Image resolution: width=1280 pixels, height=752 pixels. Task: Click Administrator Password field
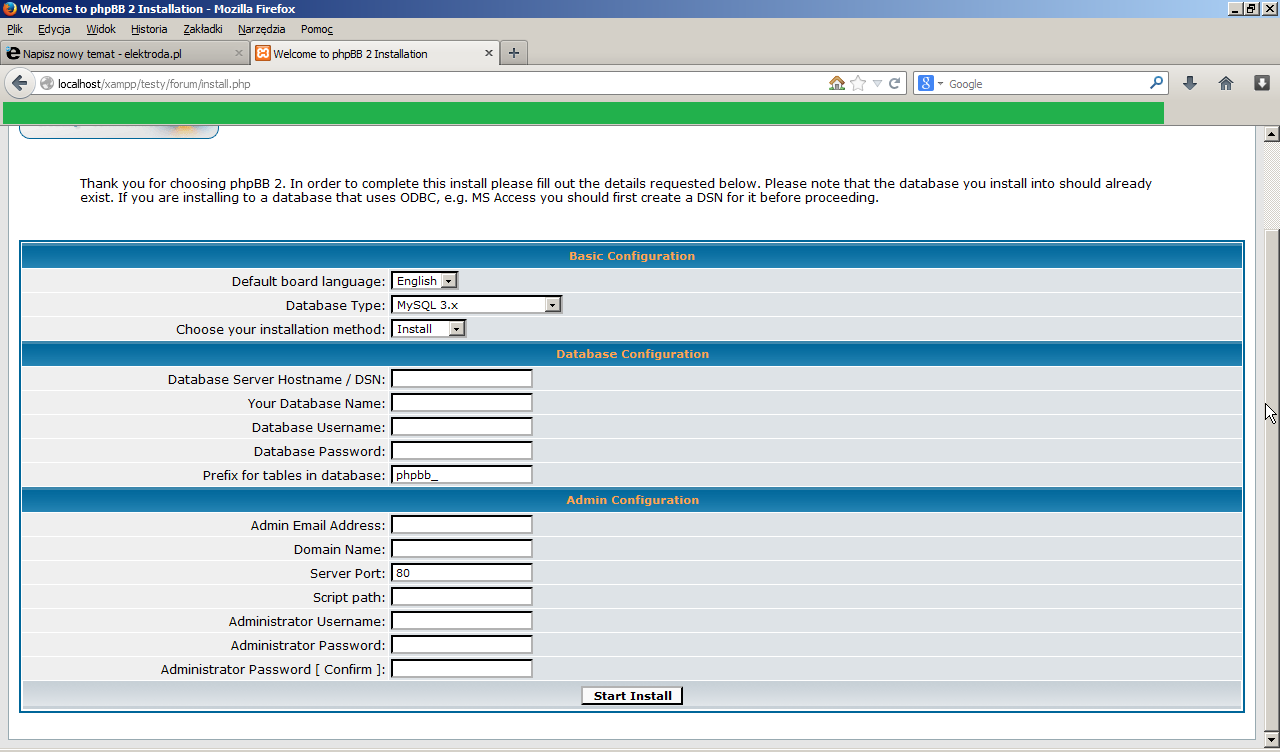click(462, 645)
